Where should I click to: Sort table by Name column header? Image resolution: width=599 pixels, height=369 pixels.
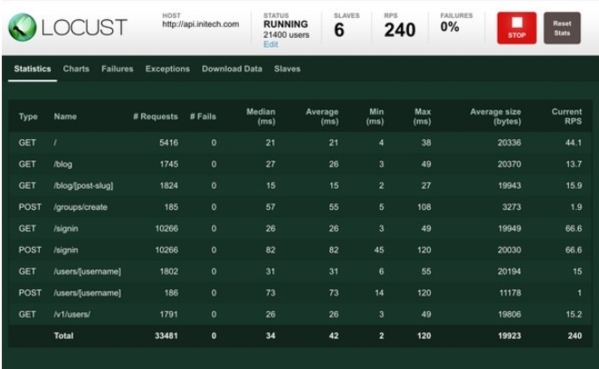[65, 117]
